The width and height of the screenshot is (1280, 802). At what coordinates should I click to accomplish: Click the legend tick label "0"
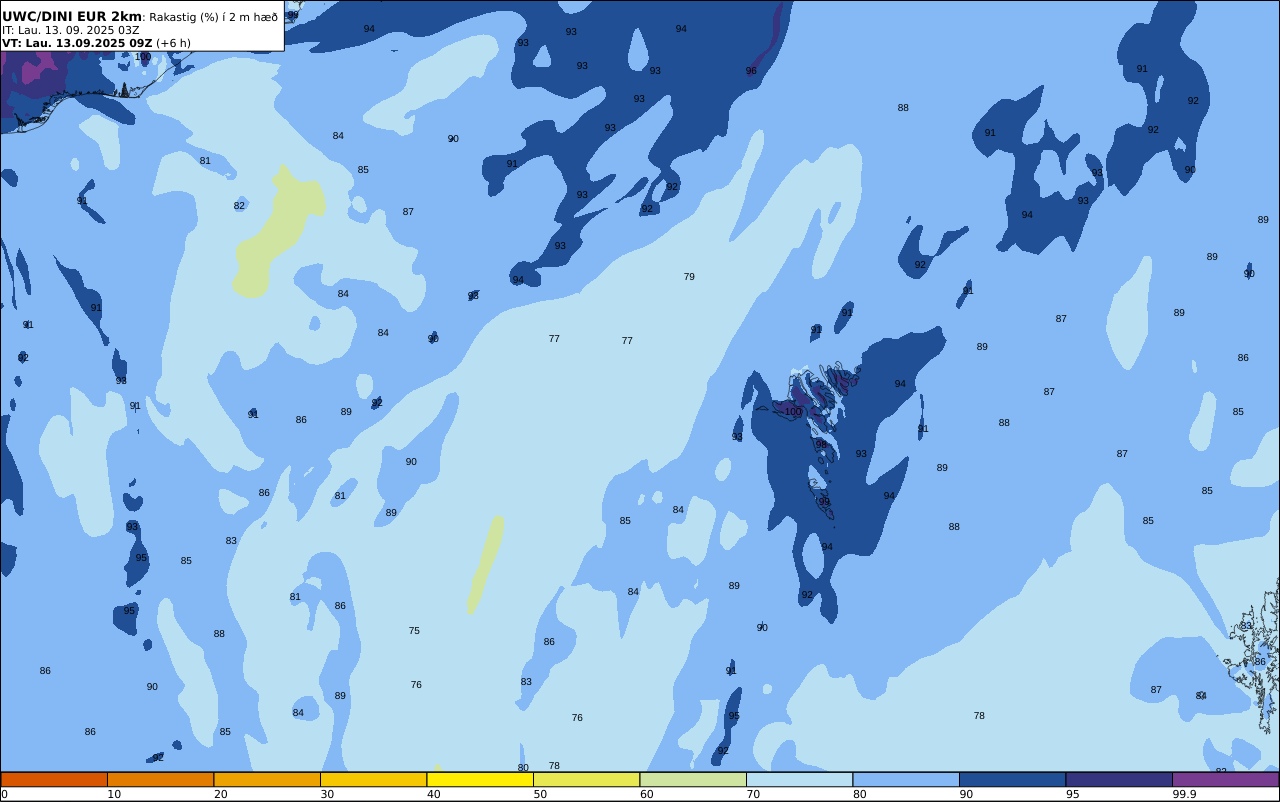4,794
